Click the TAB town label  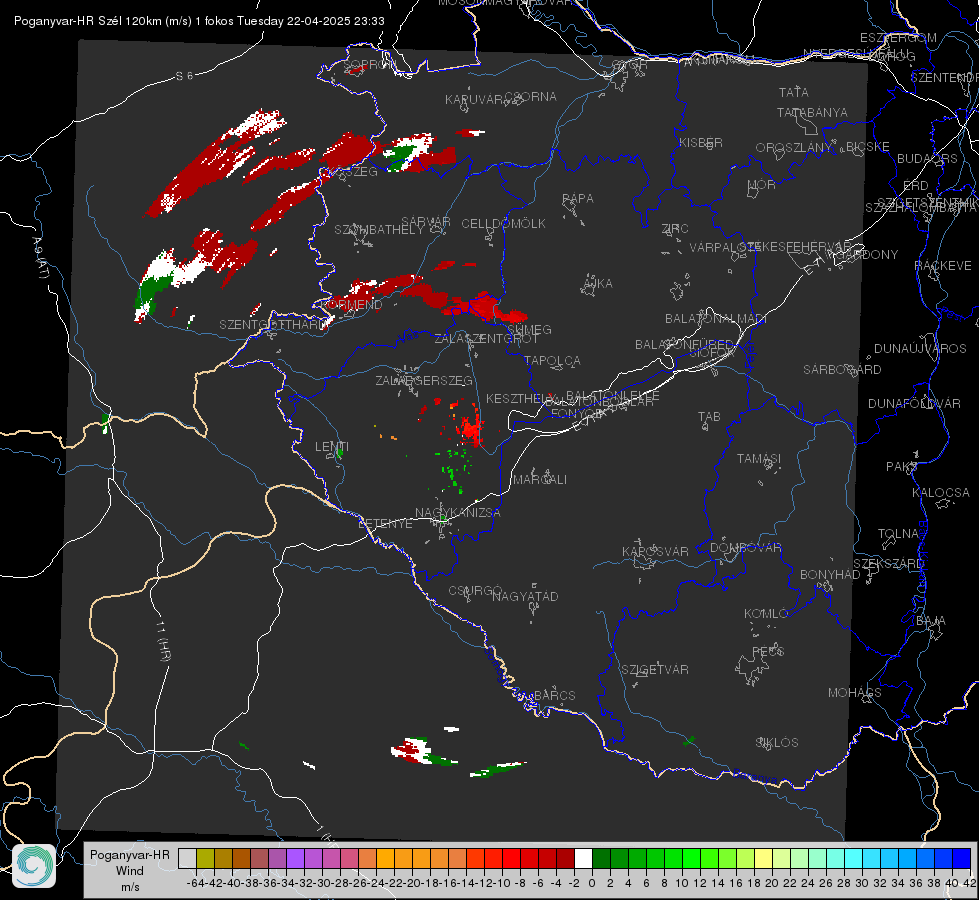(x=709, y=417)
